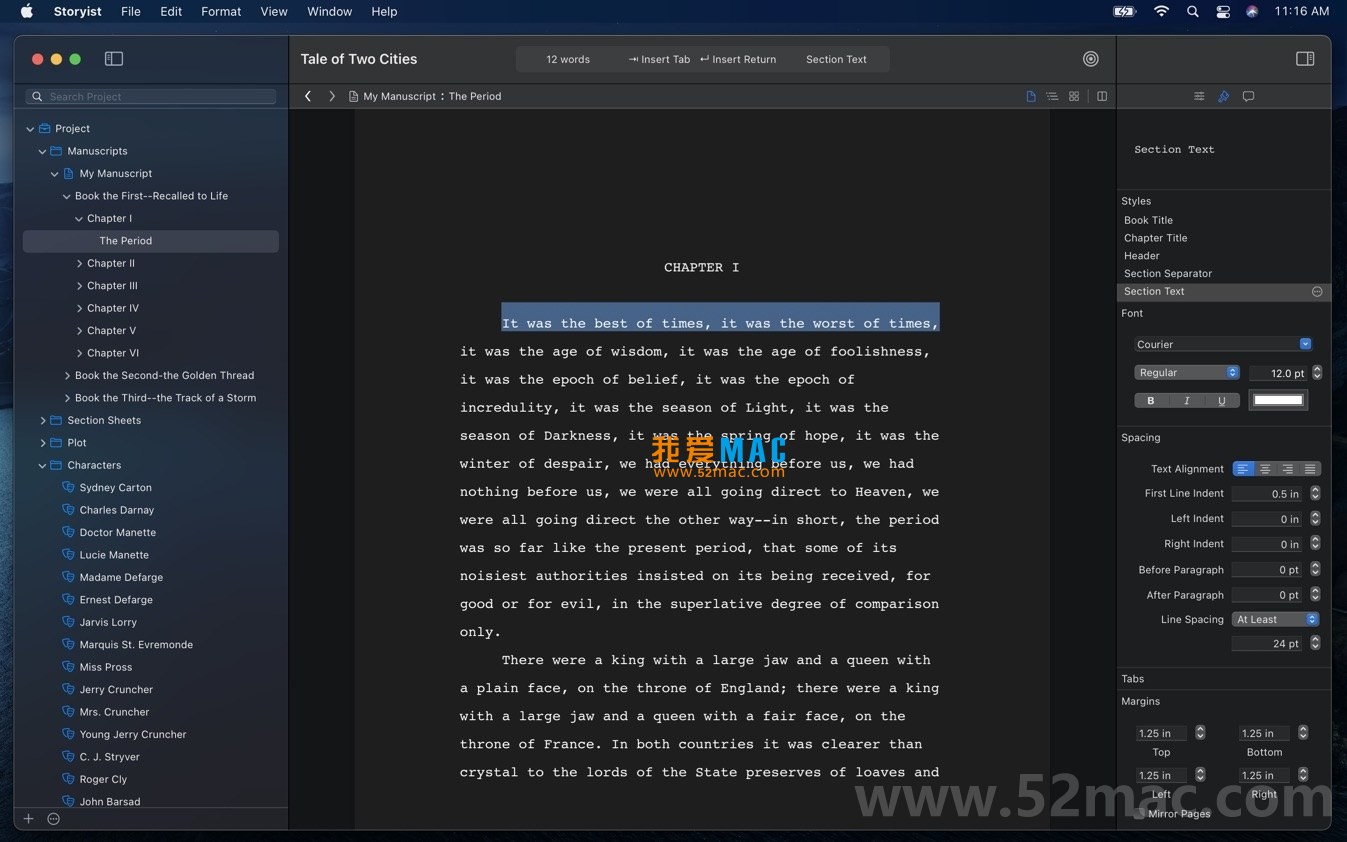Toggle the left sidebar panel icon
This screenshot has height=842, width=1347.
114,59
